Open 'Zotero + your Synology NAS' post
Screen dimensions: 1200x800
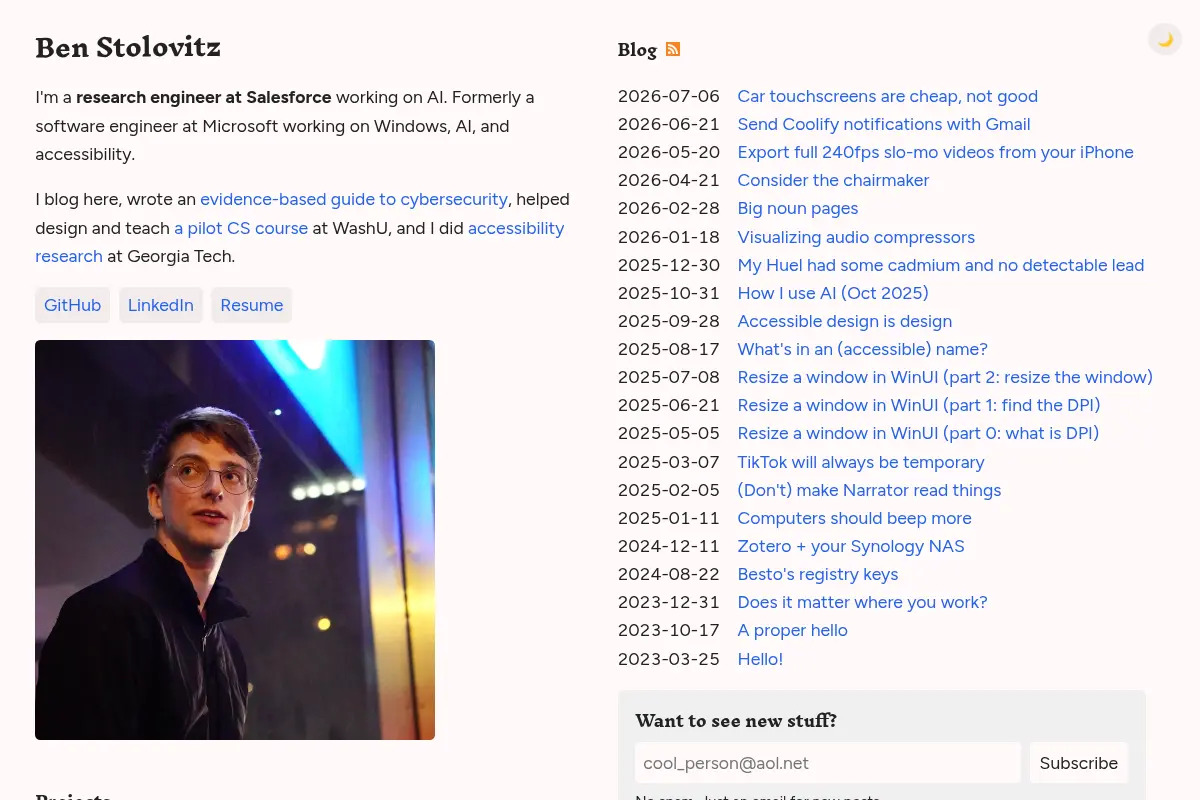pos(851,546)
